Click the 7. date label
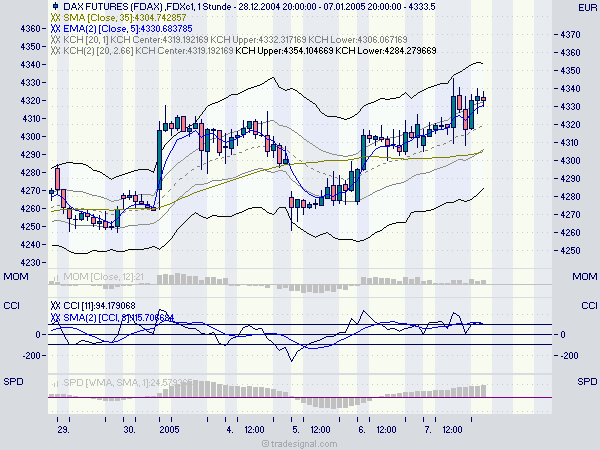Screen dimensions: 600x450 (x=428, y=430)
